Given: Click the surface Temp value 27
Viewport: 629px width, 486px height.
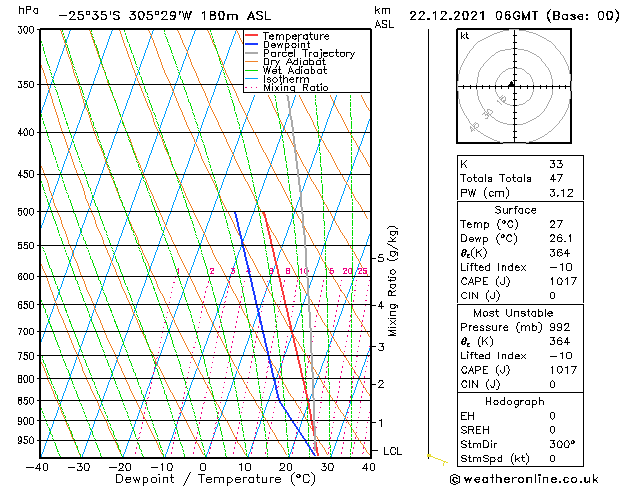Looking at the screenshot, I should tap(556, 224).
